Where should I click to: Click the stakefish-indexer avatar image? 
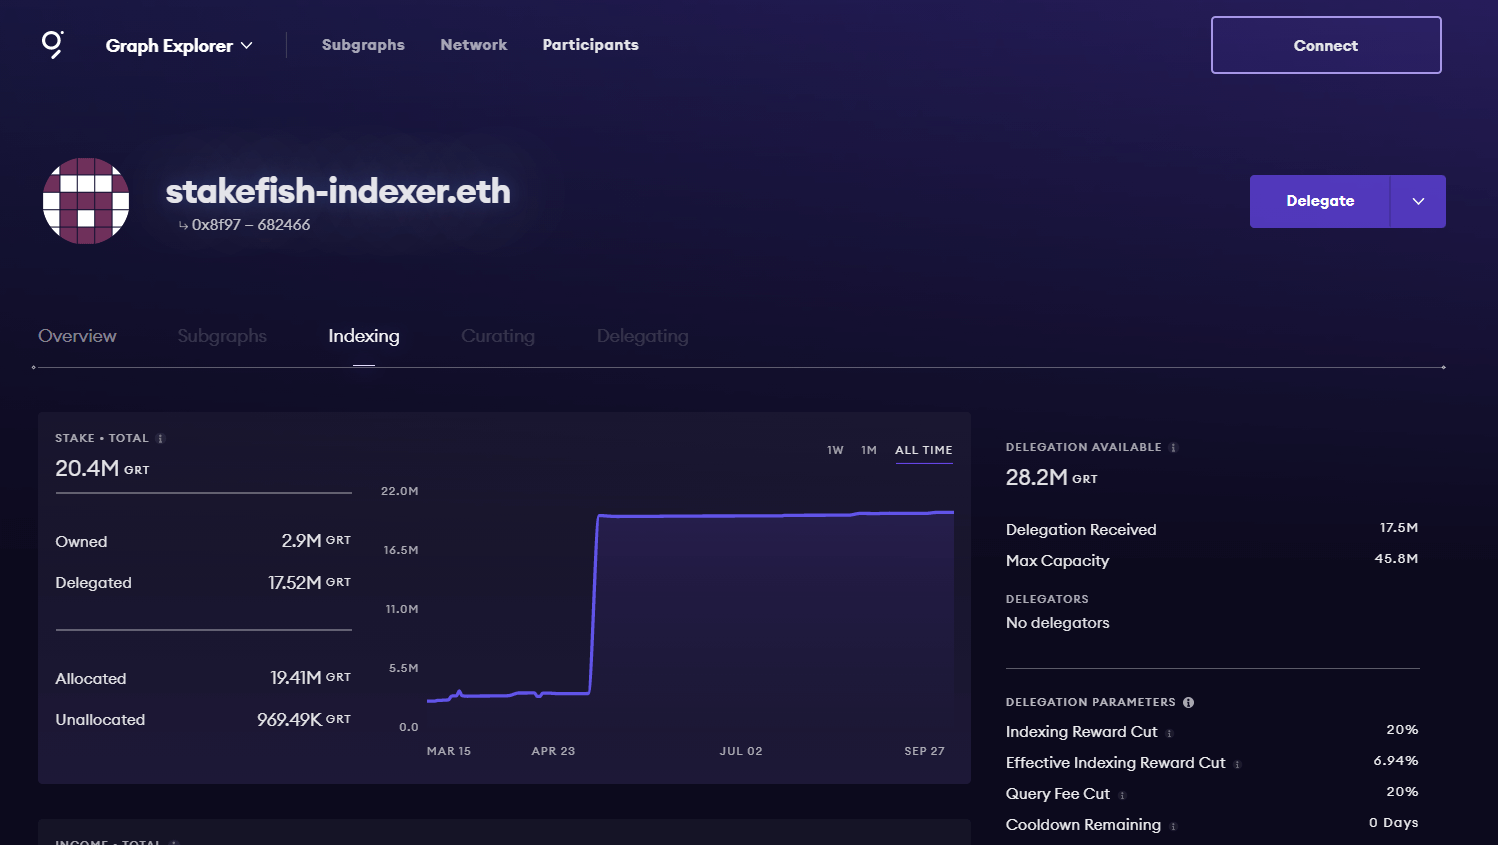pyautogui.click(x=86, y=201)
